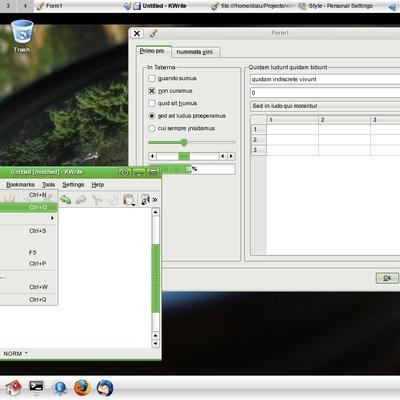
Task: Launch Firefox from the bottom dock
Action: pos(82,388)
